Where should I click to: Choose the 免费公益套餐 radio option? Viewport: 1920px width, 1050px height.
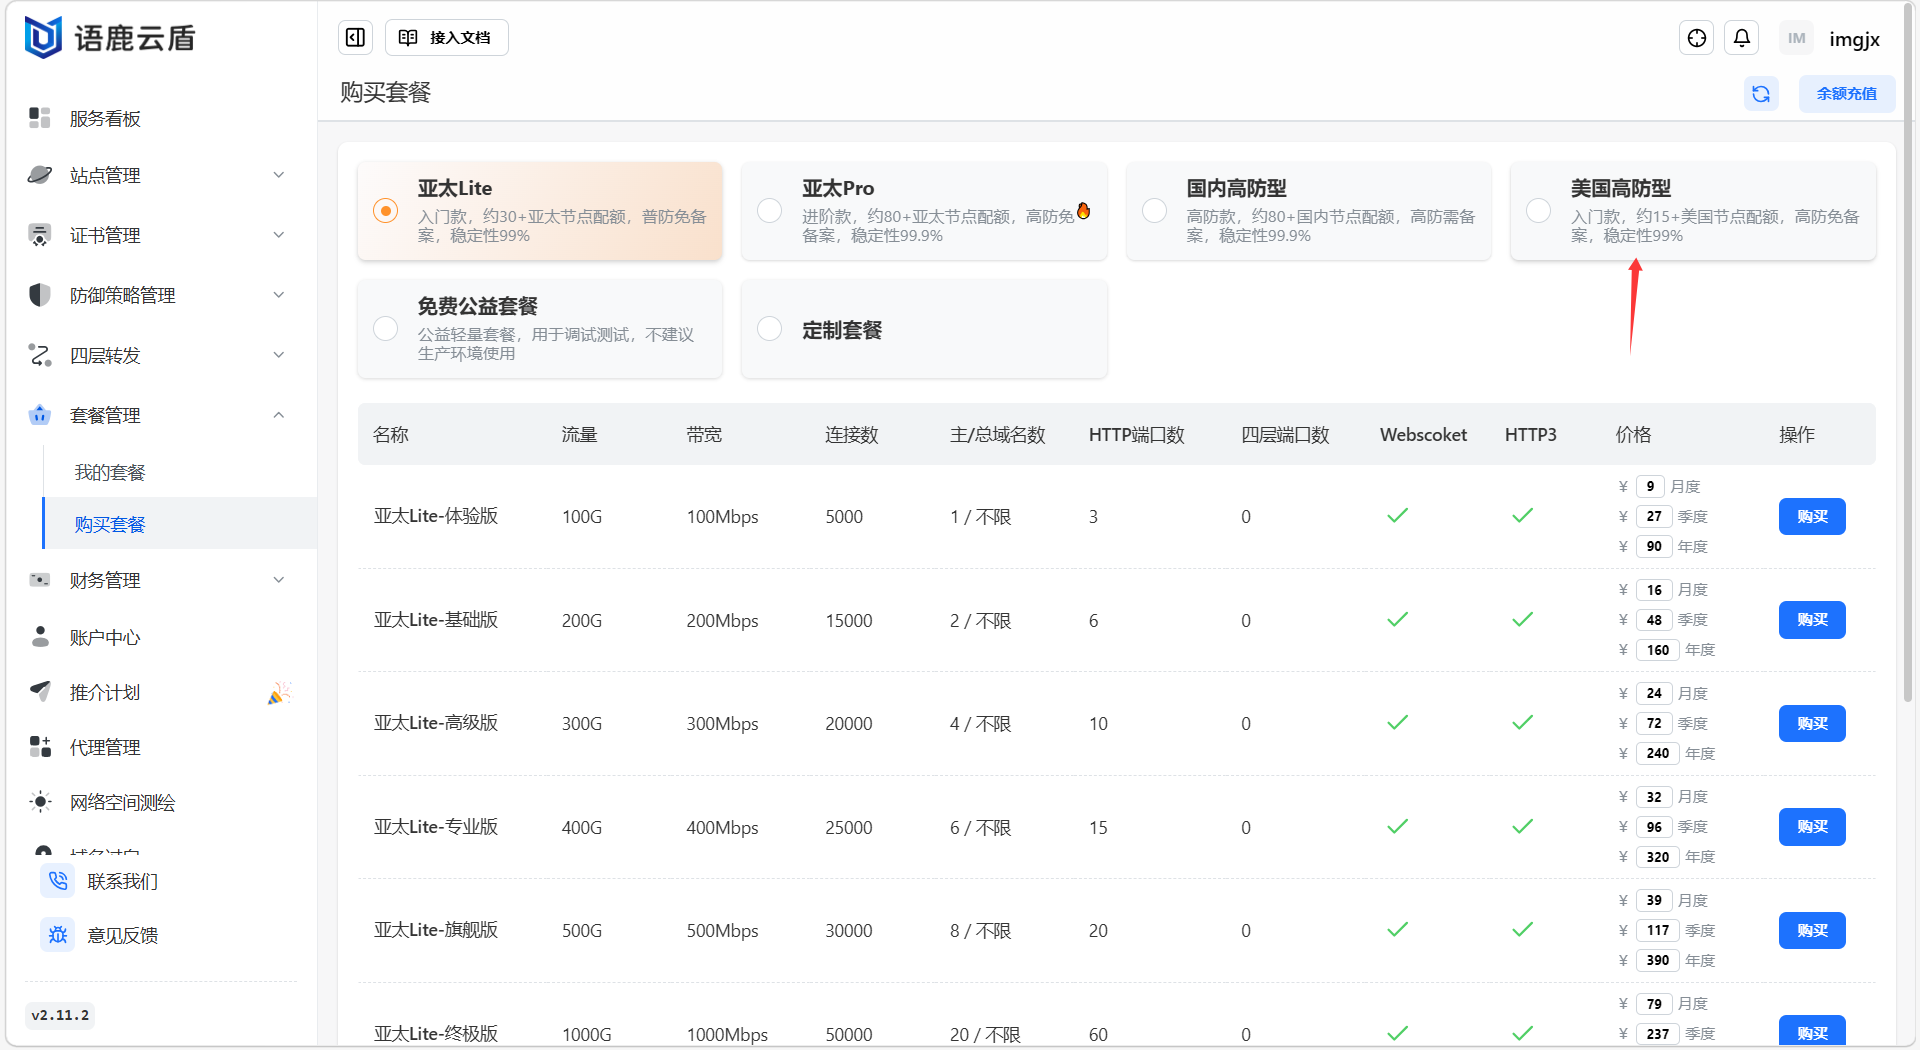tap(385, 329)
